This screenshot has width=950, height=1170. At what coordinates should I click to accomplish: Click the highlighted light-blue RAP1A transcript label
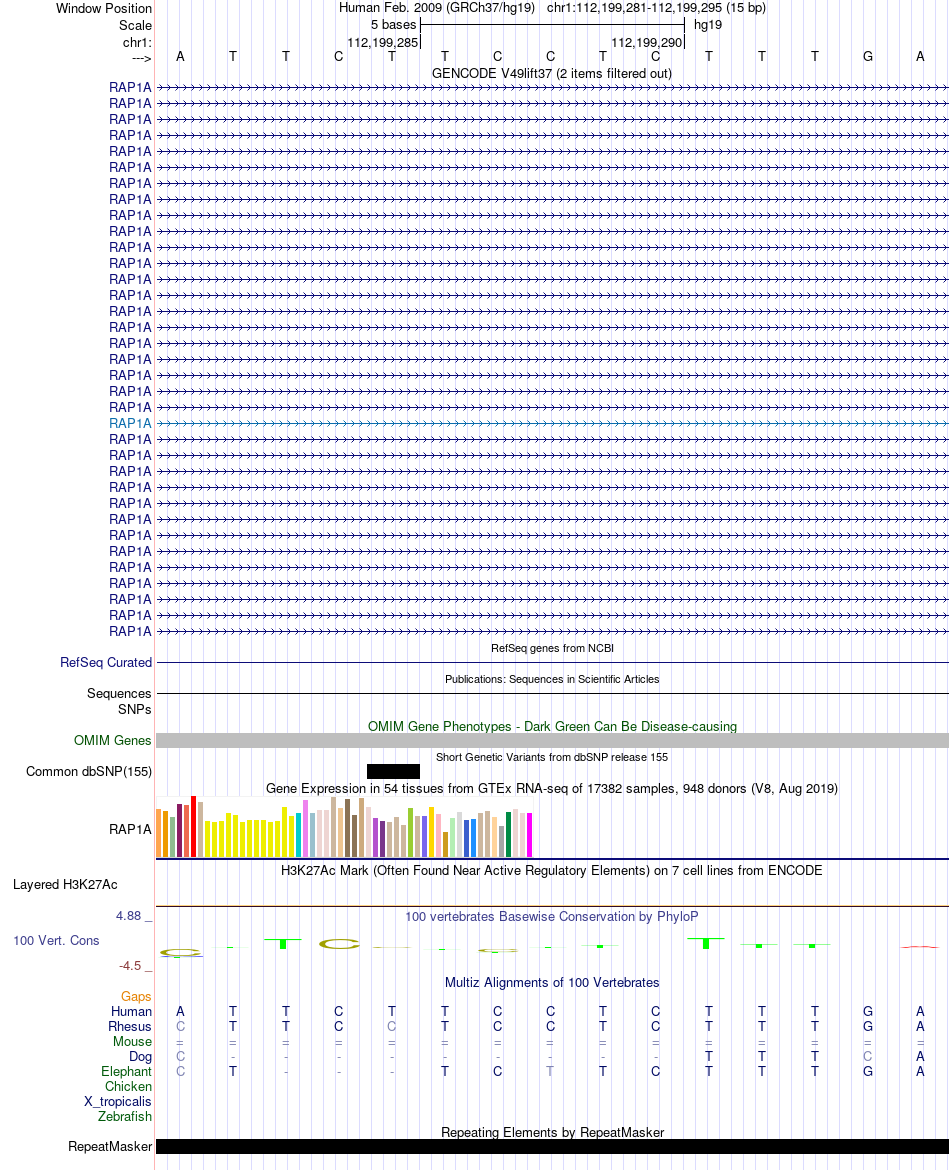[x=130, y=423]
